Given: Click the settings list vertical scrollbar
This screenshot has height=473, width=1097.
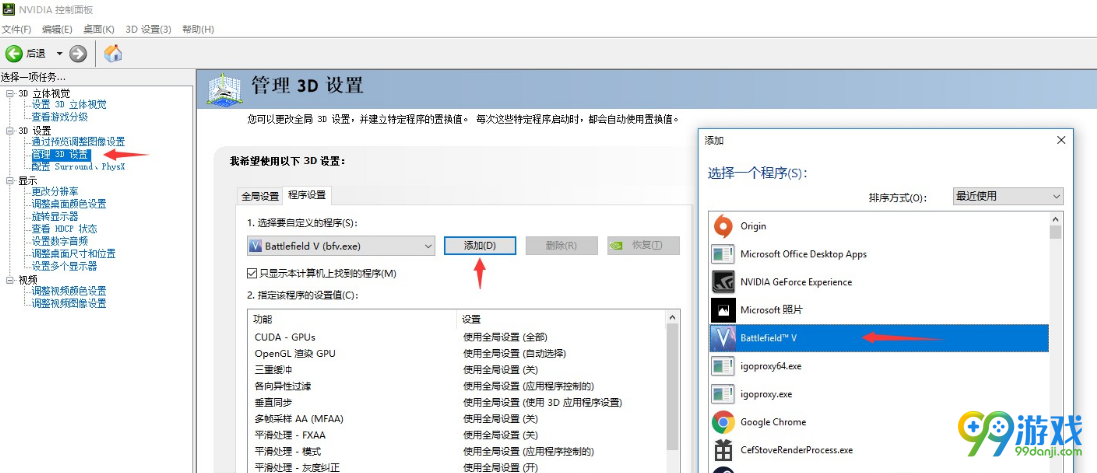Looking at the screenshot, I should [x=673, y=388].
